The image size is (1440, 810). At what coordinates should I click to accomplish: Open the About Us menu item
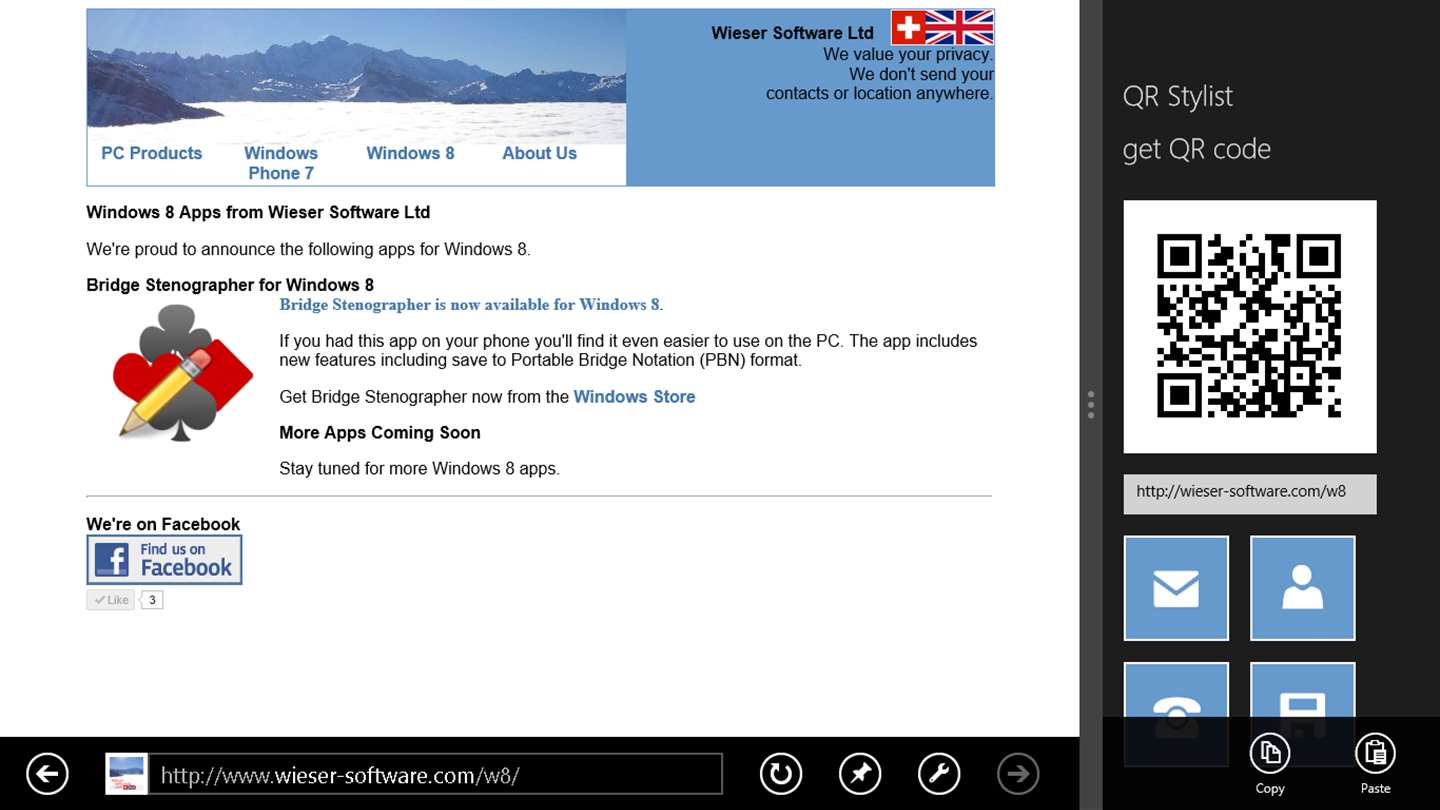pos(539,153)
